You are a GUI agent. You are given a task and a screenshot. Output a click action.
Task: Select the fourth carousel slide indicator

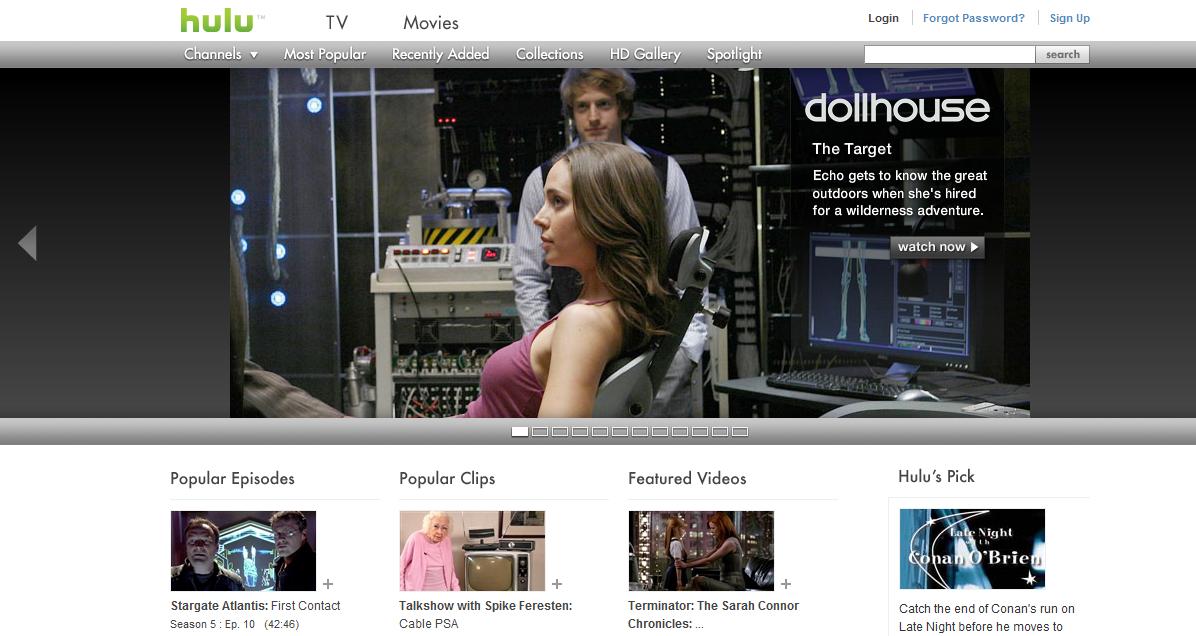pos(580,432)
